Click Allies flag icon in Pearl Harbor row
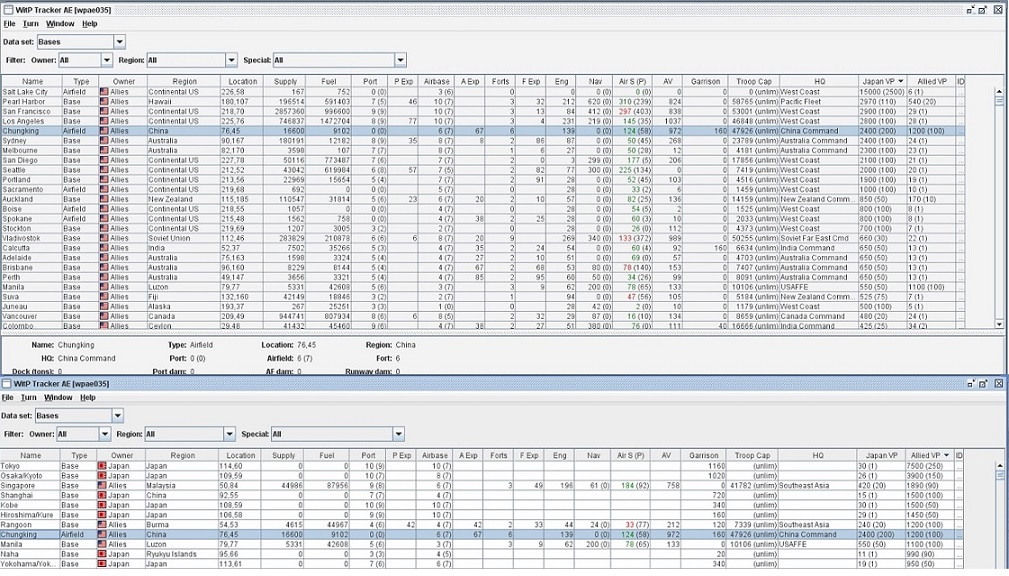 pos(104,102)
